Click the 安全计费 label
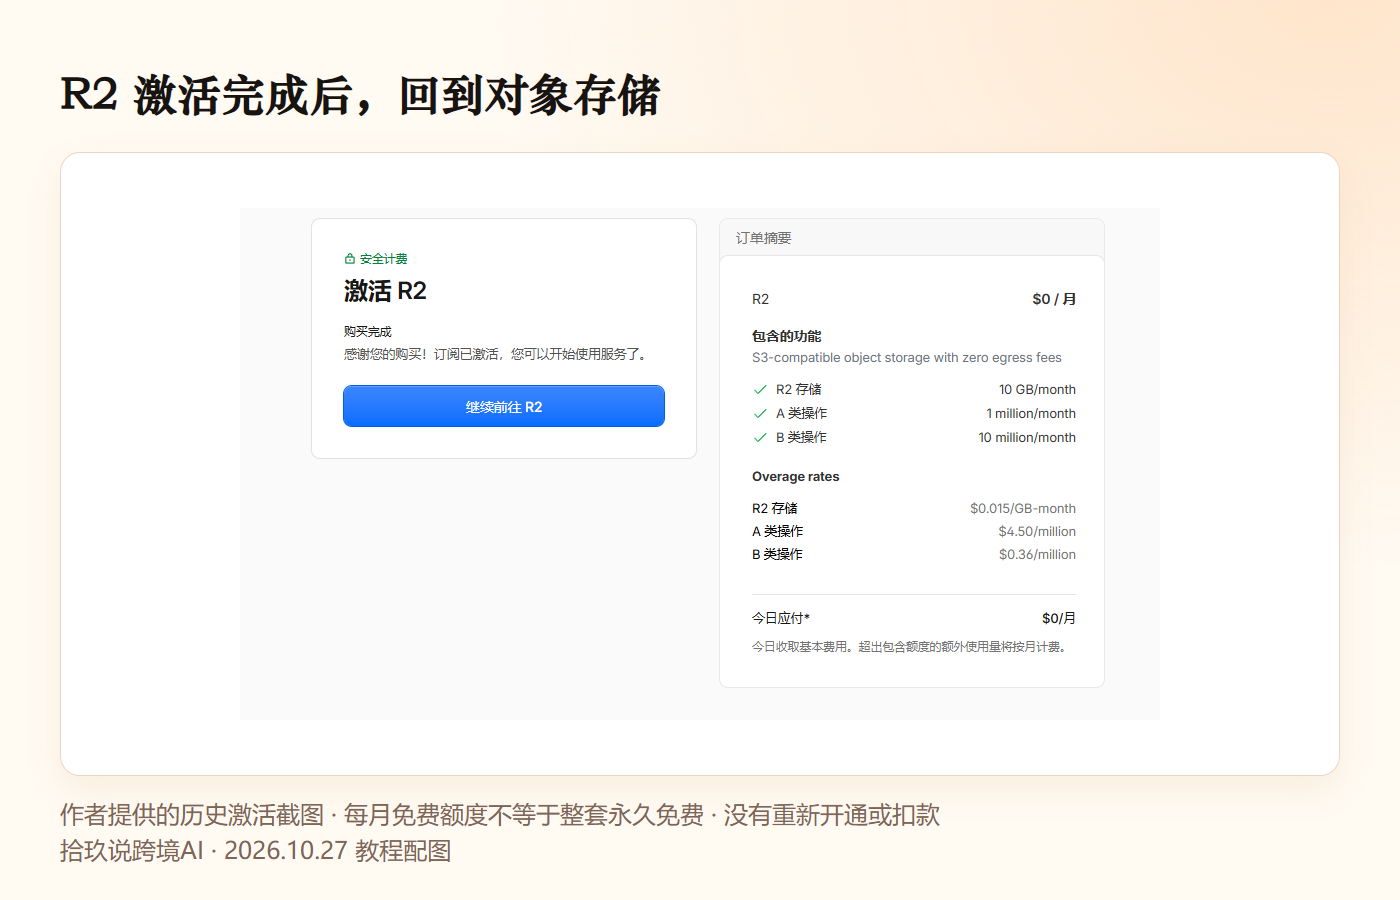1400x900 pixels. point(384,259)
